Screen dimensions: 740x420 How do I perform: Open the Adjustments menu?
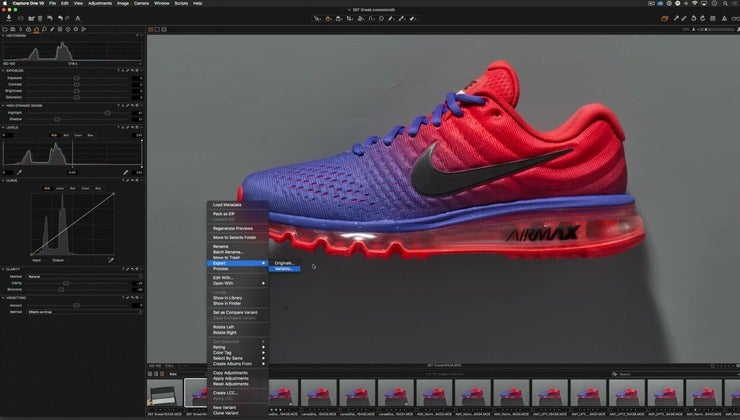pos(100,3)
